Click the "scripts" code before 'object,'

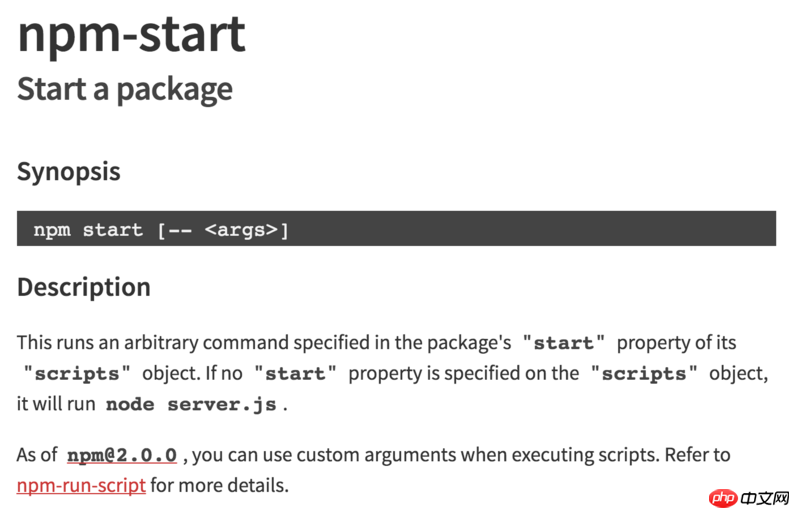click(x=644, y=374)
